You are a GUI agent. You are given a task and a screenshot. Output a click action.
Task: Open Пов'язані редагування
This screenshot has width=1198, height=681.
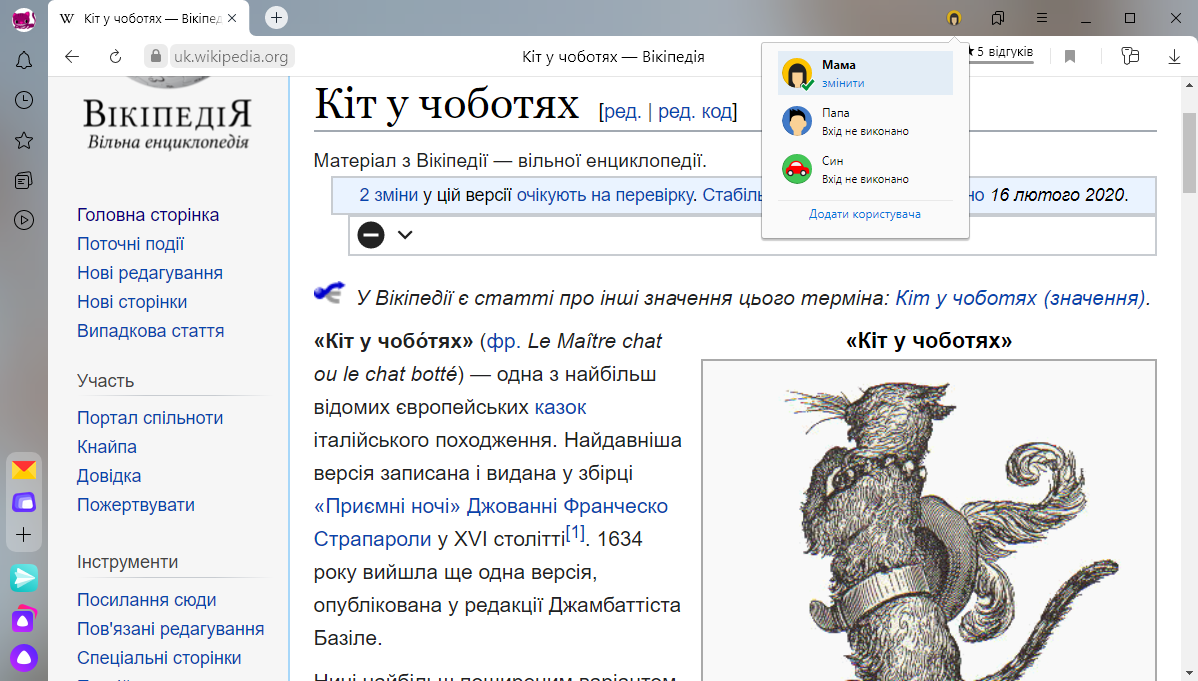(170, 629)
